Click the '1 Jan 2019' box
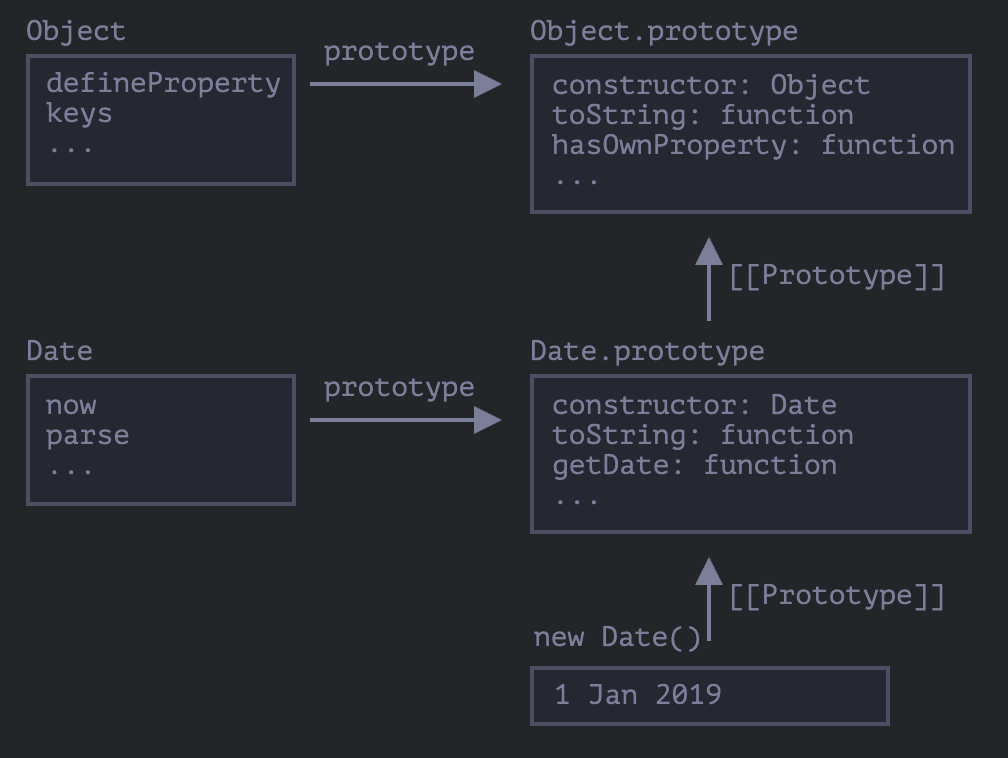The width and height of the screenshot is (1008, 758). pyautogui.click(x=709, y=695)
